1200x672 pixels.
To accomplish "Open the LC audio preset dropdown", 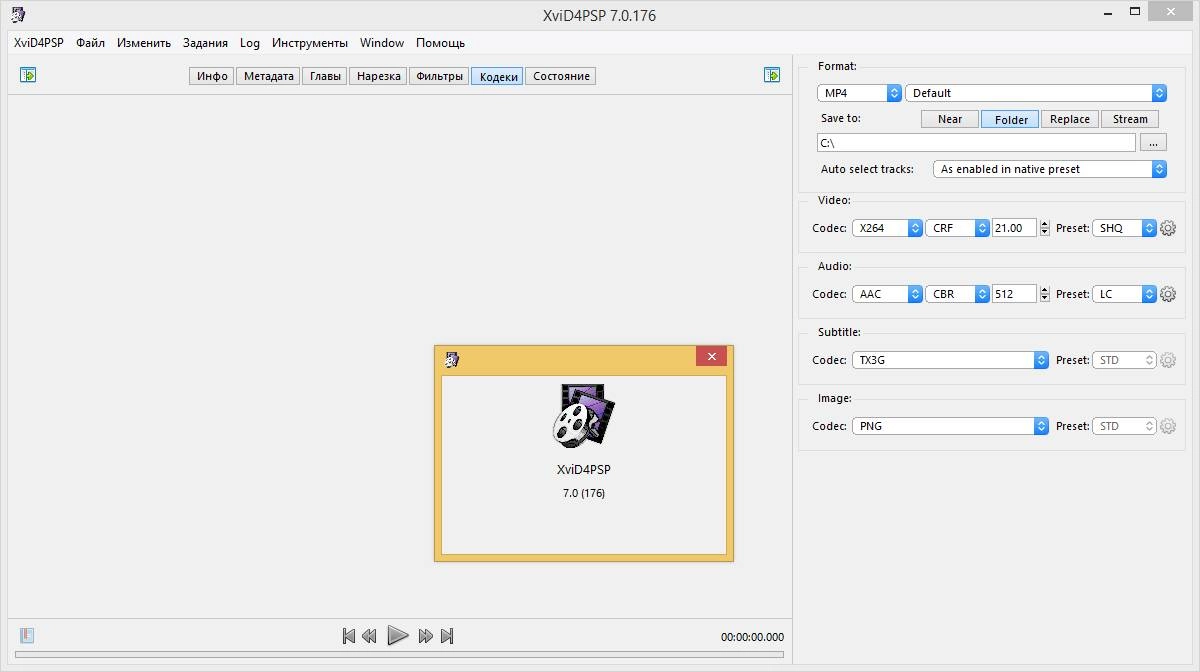I will [1124, 294].
